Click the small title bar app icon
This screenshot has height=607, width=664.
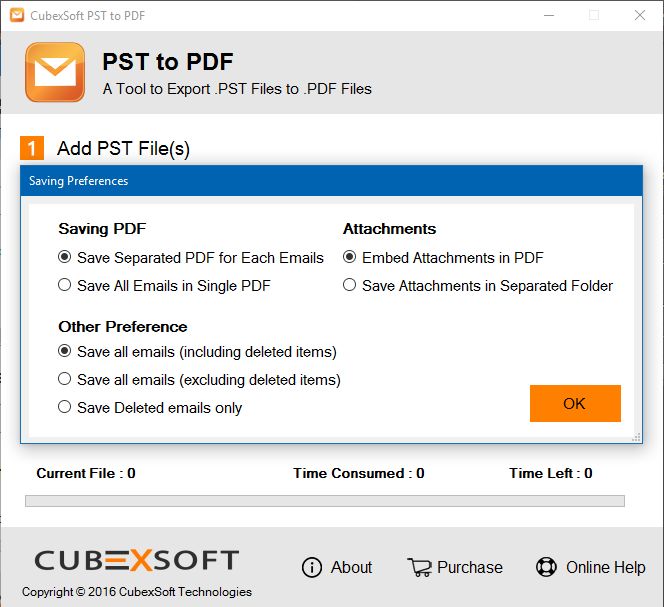pos(17,15)
